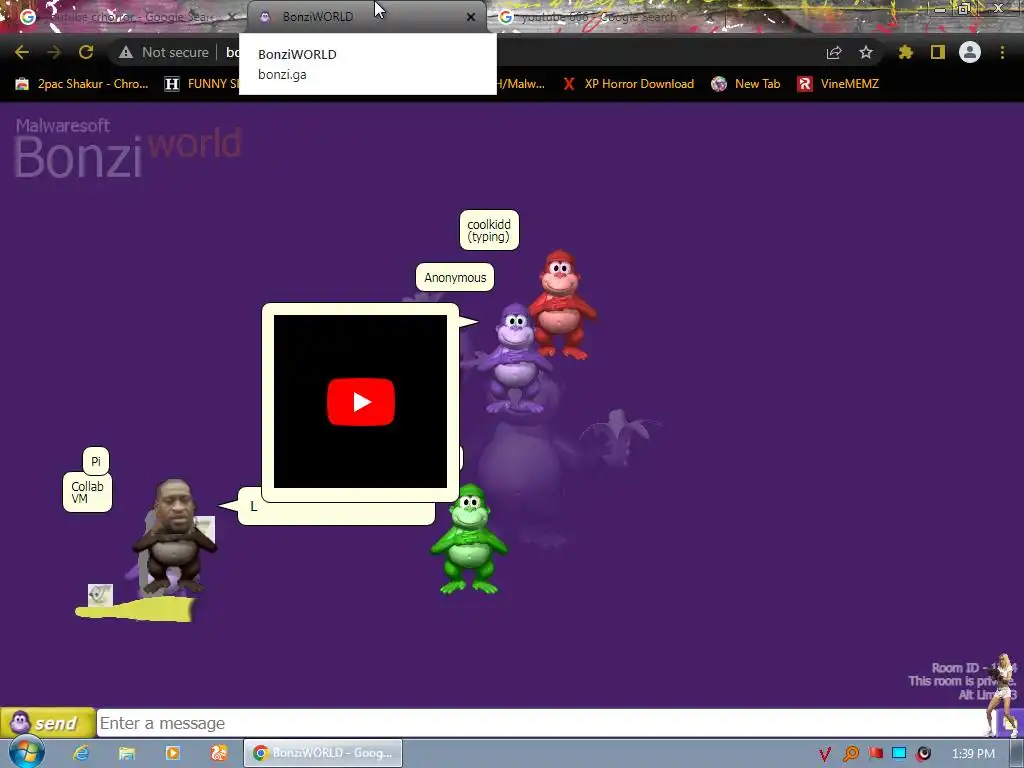Click the Collab VM name label
This screenshot has height=768, width=1024.
click(x=88, y=492)
